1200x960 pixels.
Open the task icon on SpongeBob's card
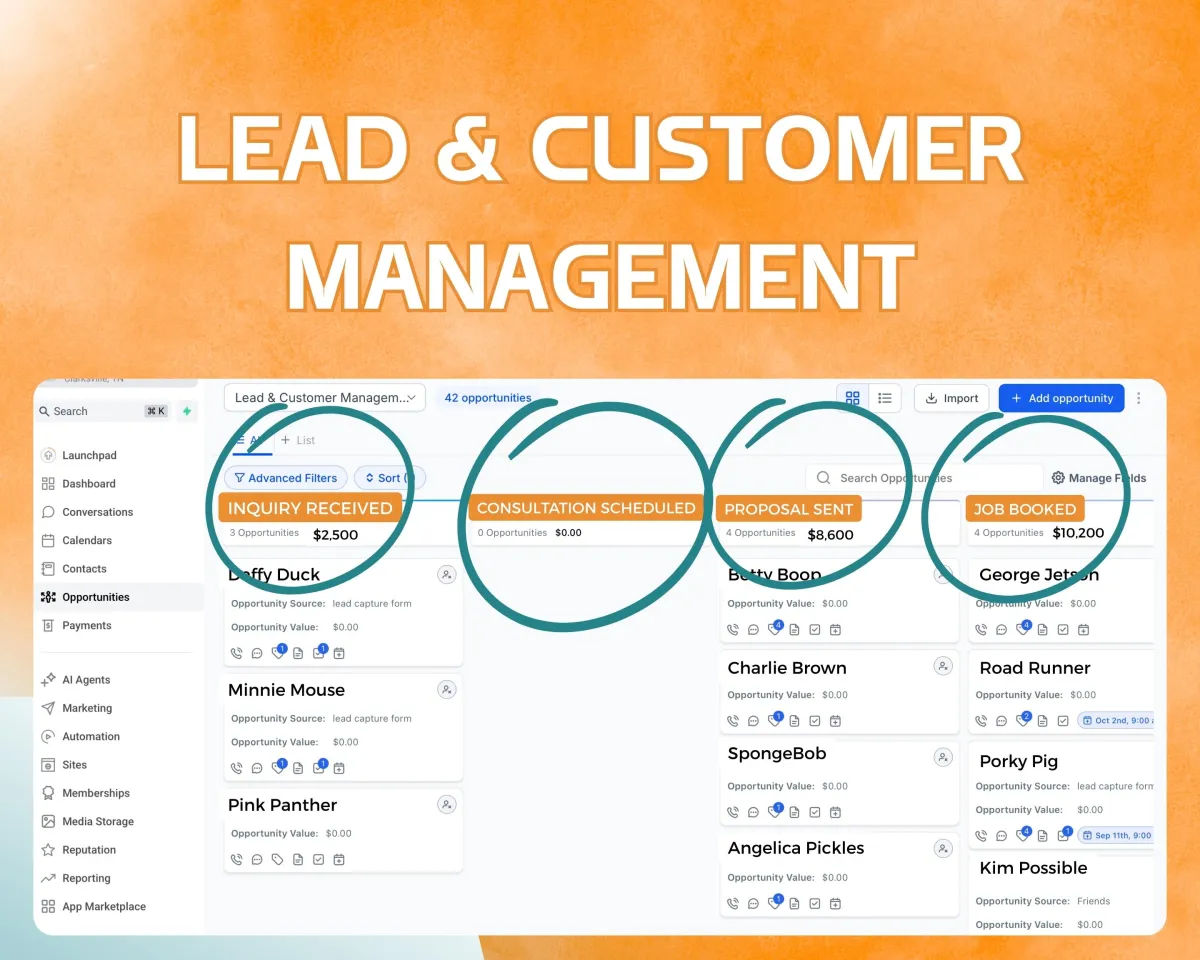coord(815,812)
